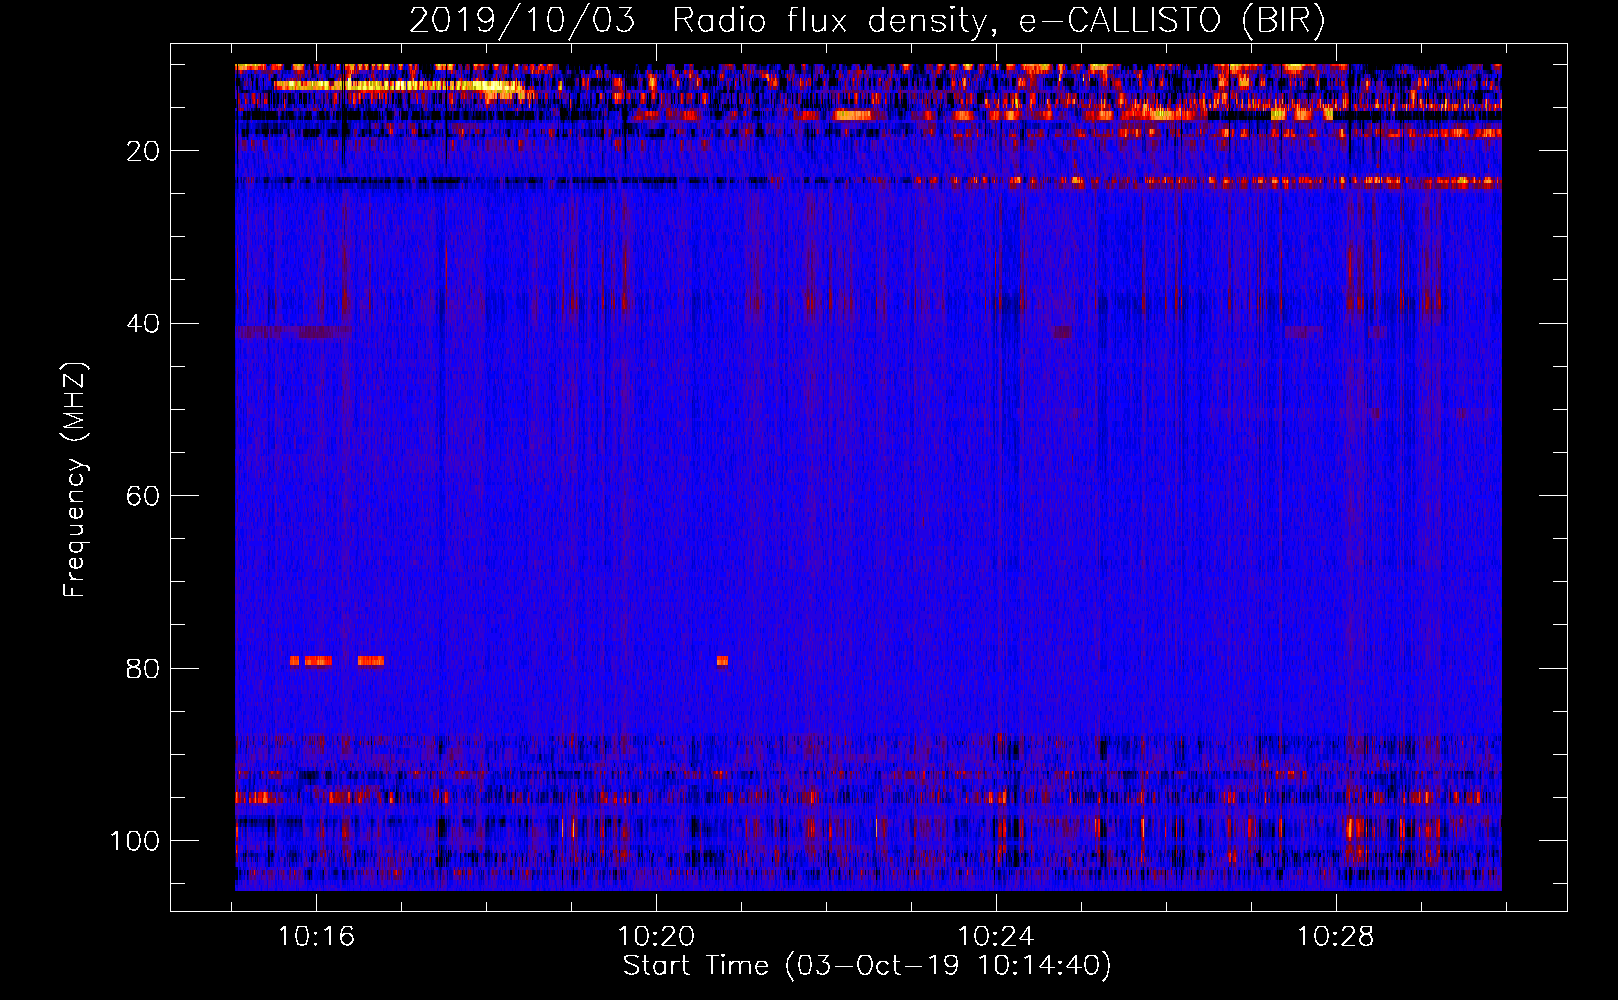Click the "Frequency (MHZ)" axis label

tap(76, 480)
